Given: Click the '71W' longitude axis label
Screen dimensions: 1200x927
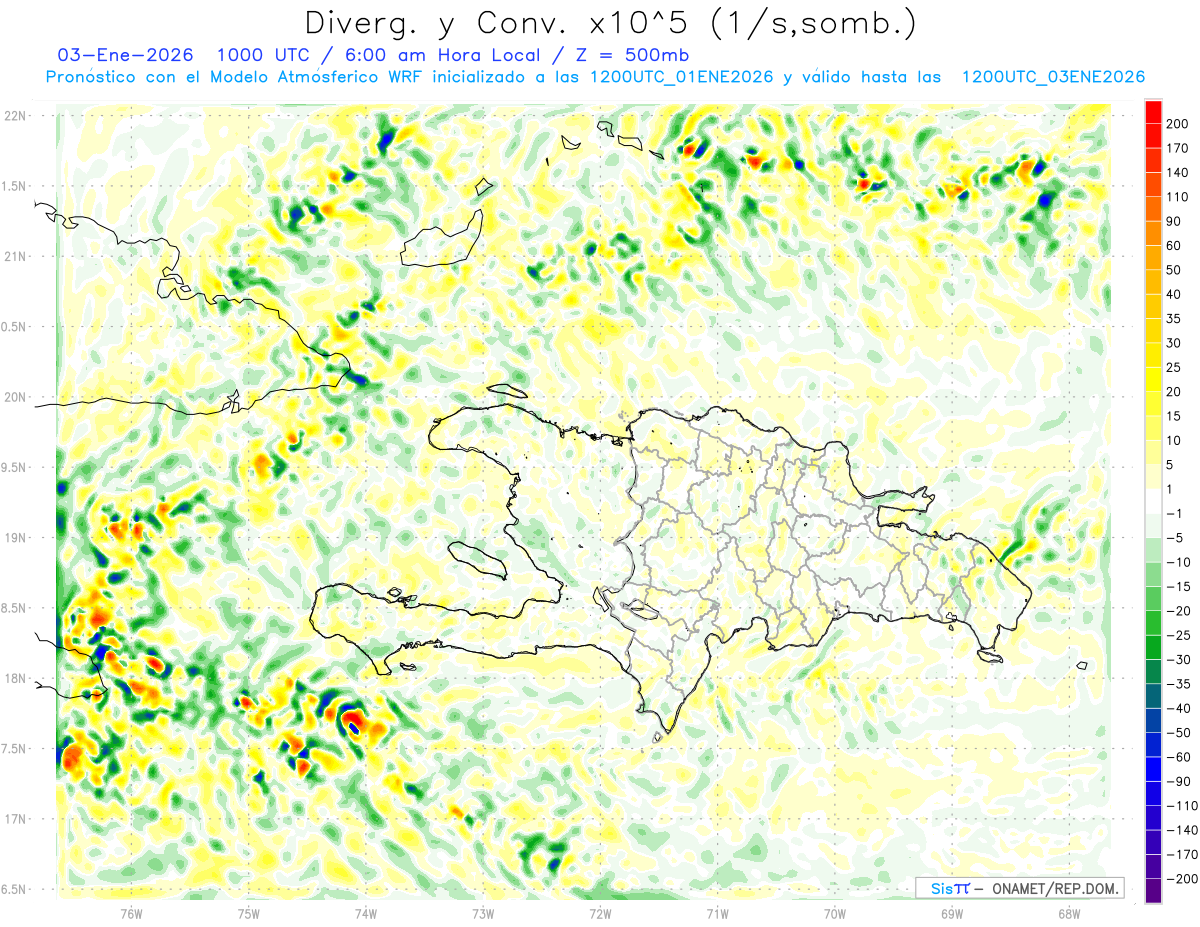Looking at the screenshot, I should click(717, 914).
